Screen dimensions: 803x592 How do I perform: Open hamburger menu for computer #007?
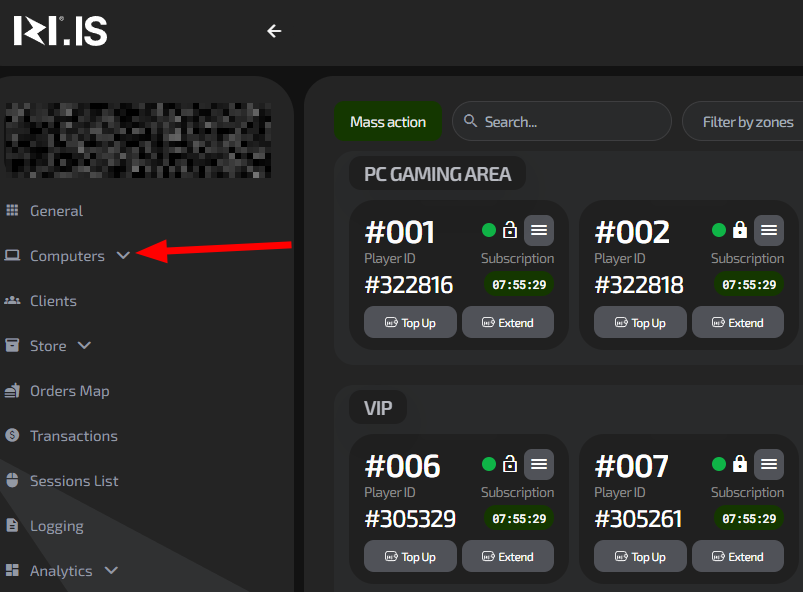click(x=768, y=464)
